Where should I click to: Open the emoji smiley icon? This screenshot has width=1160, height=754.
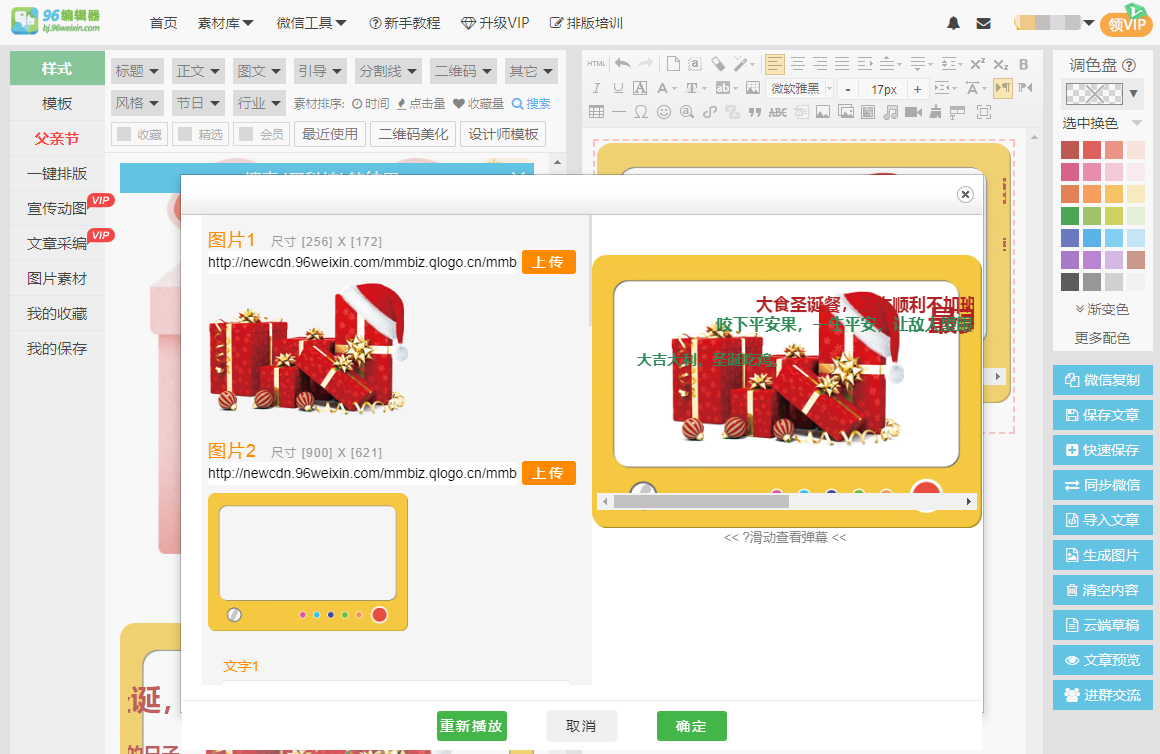tap(663, 112)
